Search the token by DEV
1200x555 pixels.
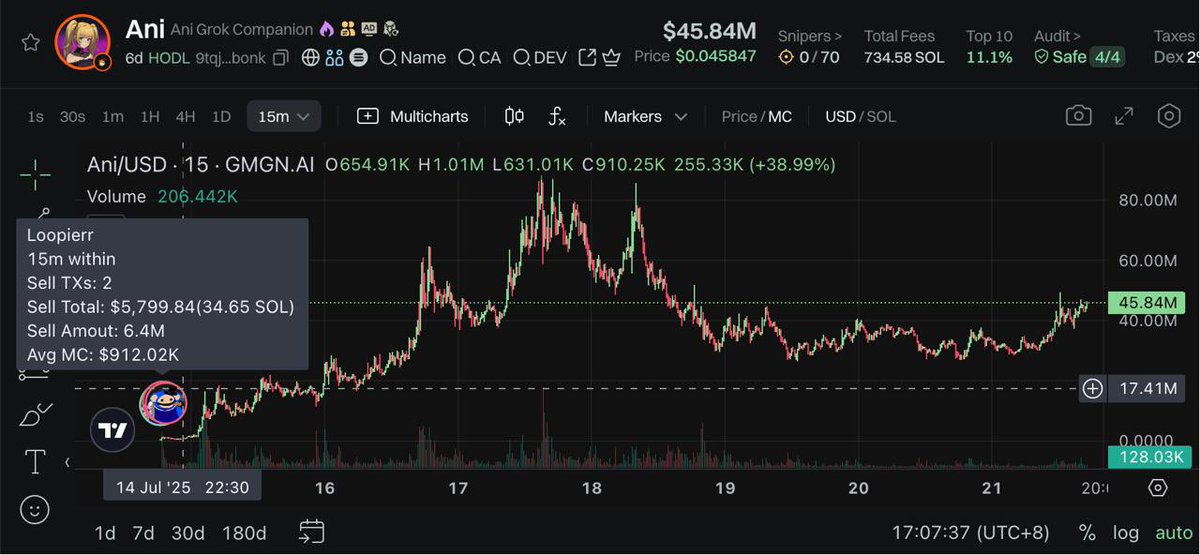[x=540, y=58]
